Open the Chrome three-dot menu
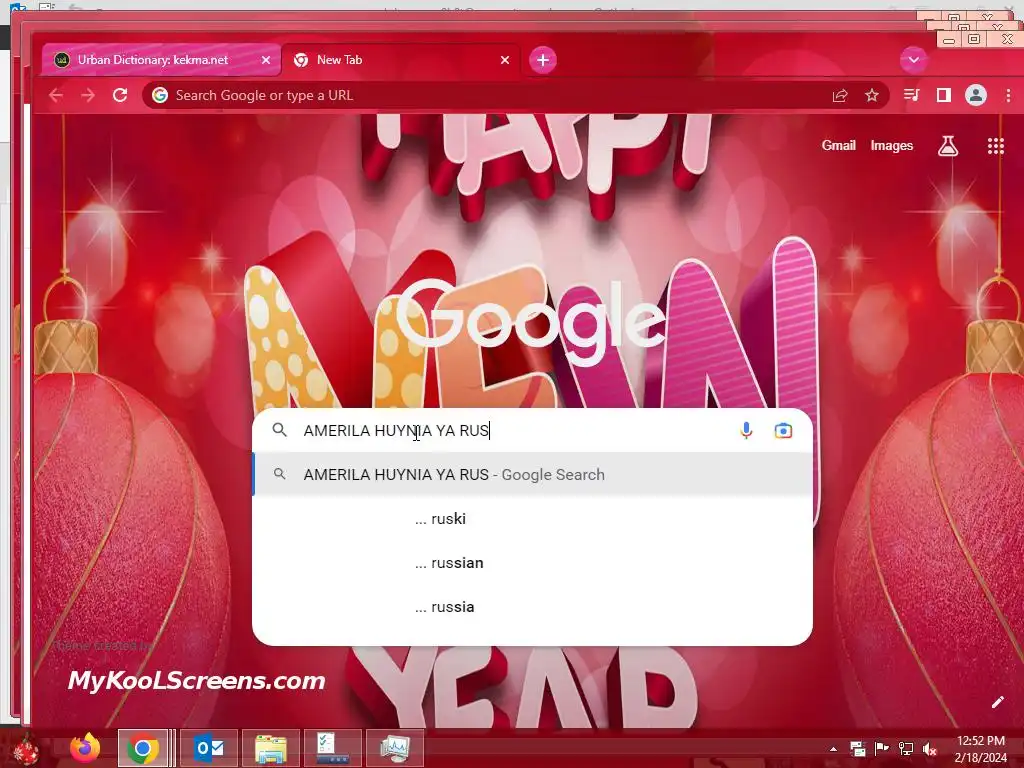Viewport: 1024px width, 768px height. tap(1008, 95)
